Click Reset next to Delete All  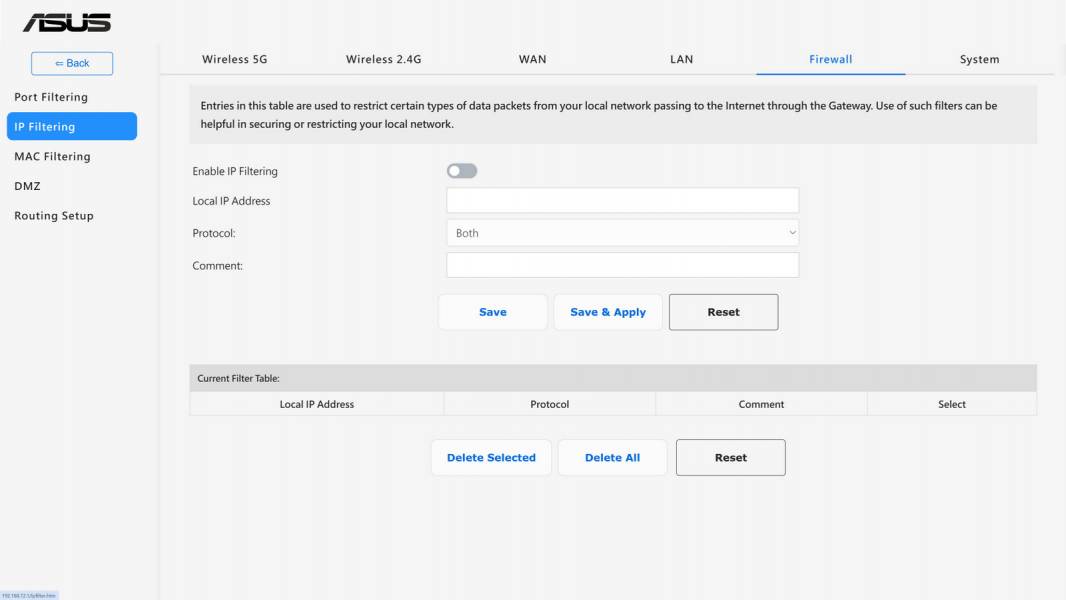[x=731, y=457]
